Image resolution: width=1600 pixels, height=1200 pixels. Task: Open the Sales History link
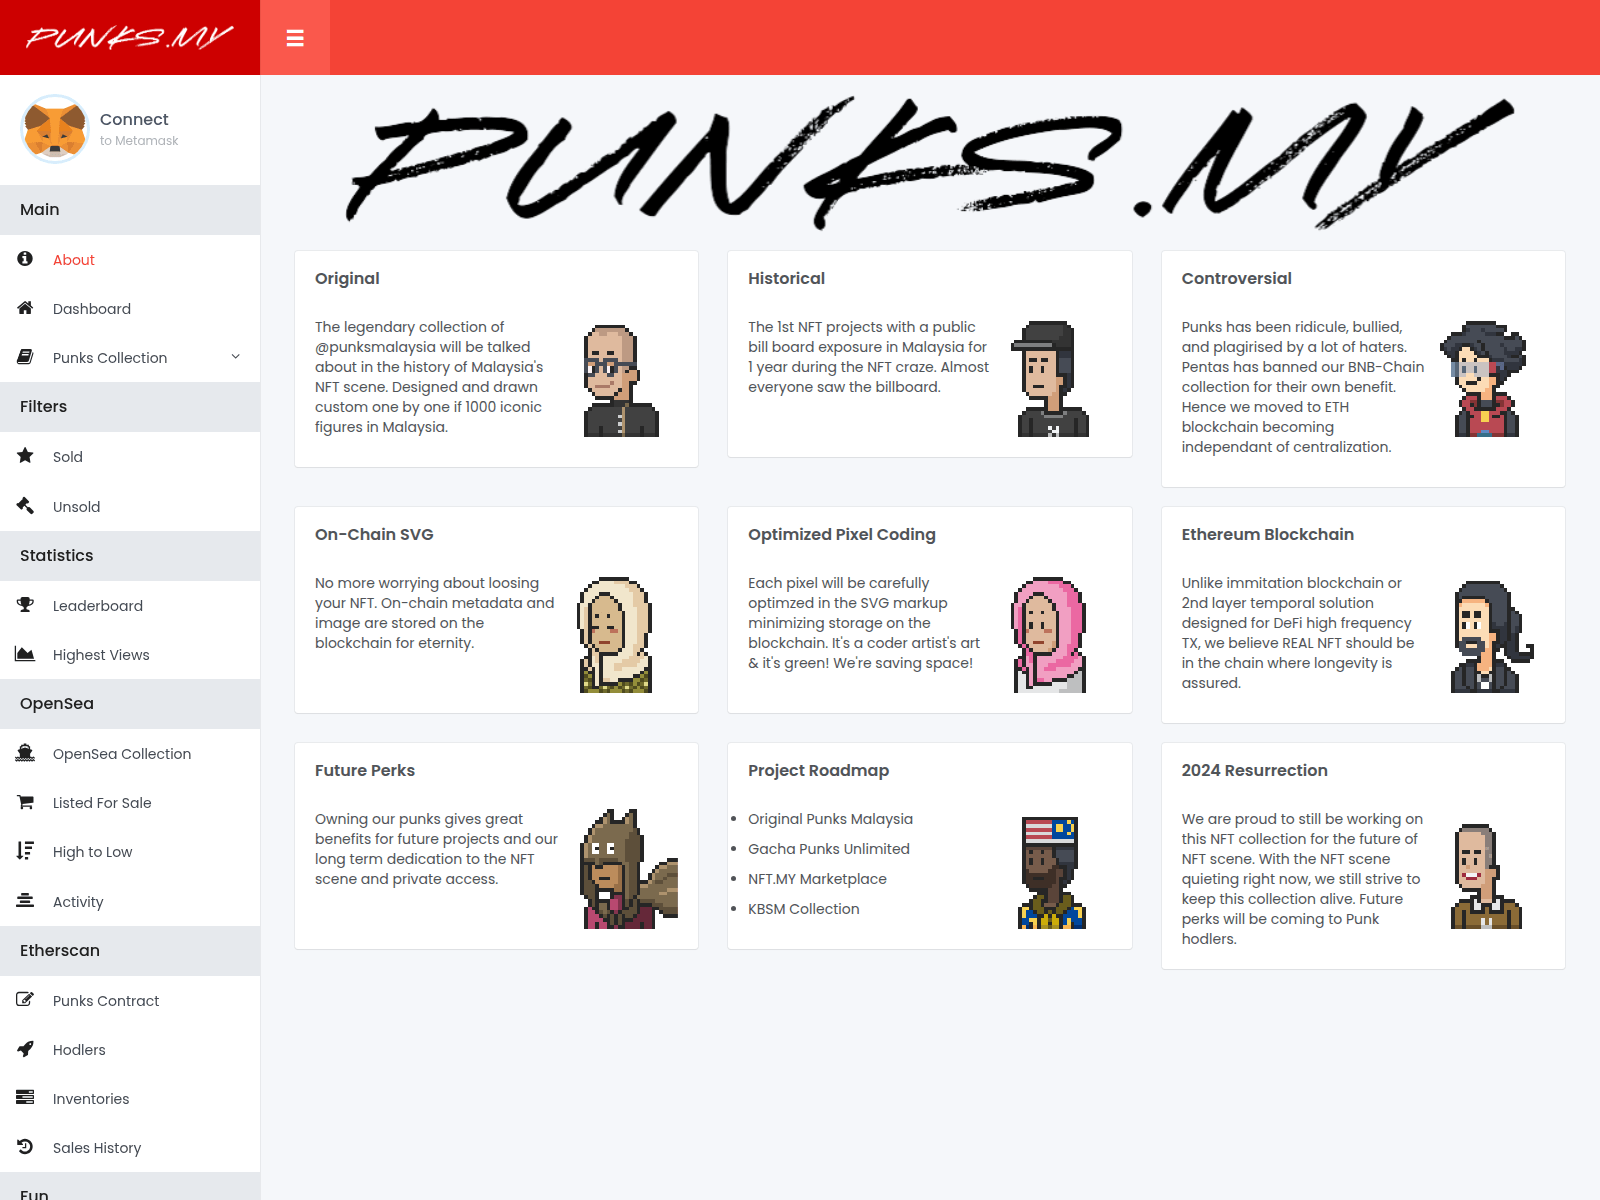(x=130, y=1148)
